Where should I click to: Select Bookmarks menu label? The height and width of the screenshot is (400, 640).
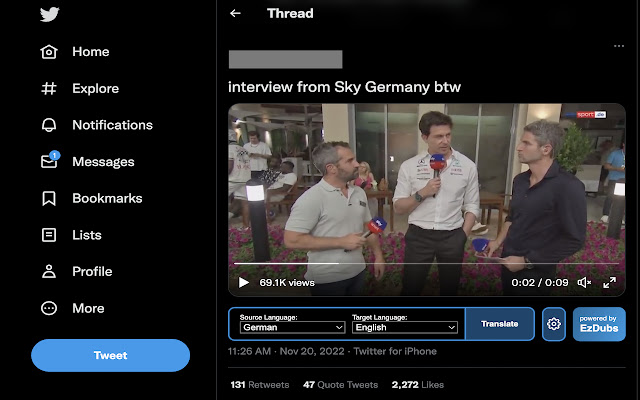(x=107, y=198)
